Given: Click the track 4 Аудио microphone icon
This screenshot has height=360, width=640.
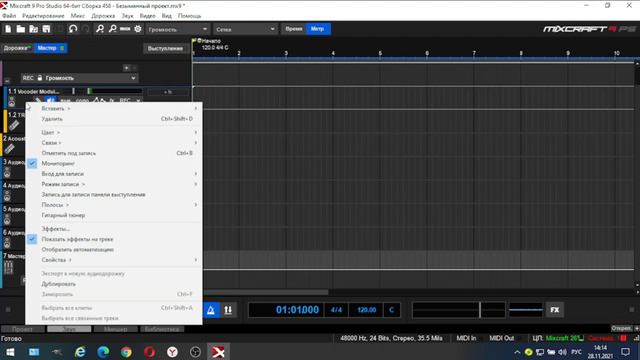Looking at the screenshot, I should pyautogui.click(x=7, y=196).
